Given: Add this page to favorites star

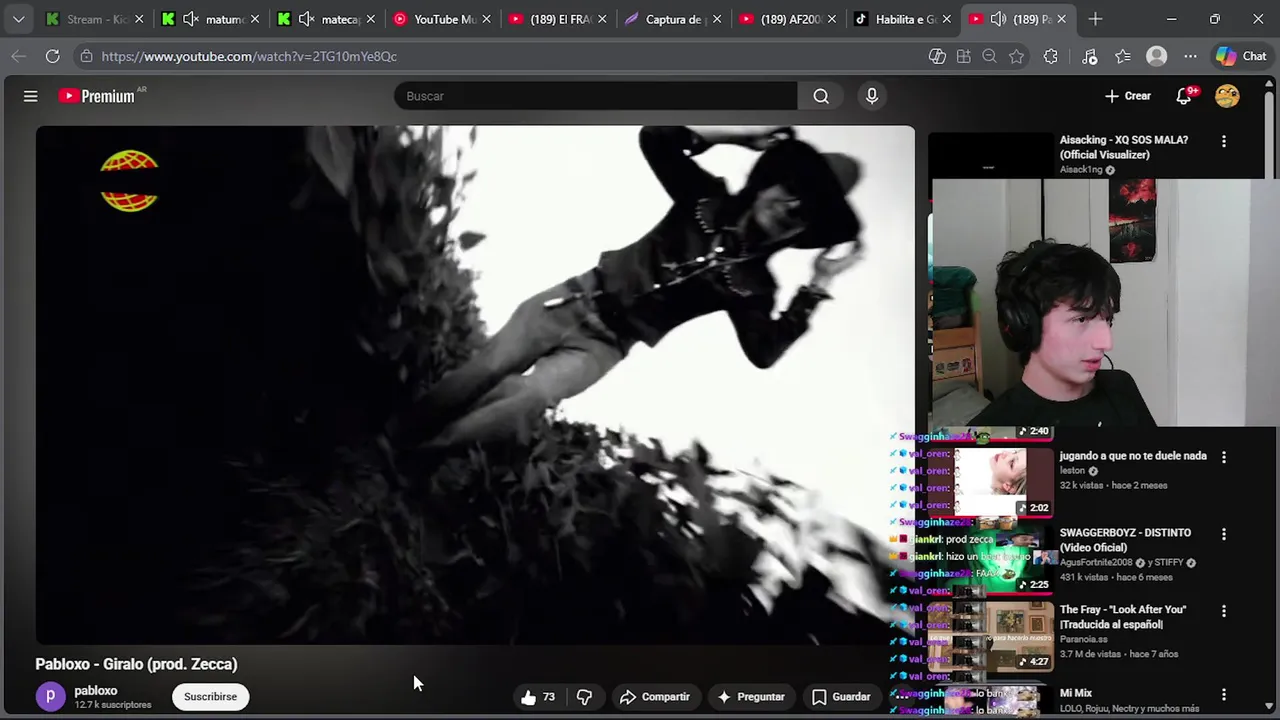Looking at the screenshot, I should (1017, 56).
